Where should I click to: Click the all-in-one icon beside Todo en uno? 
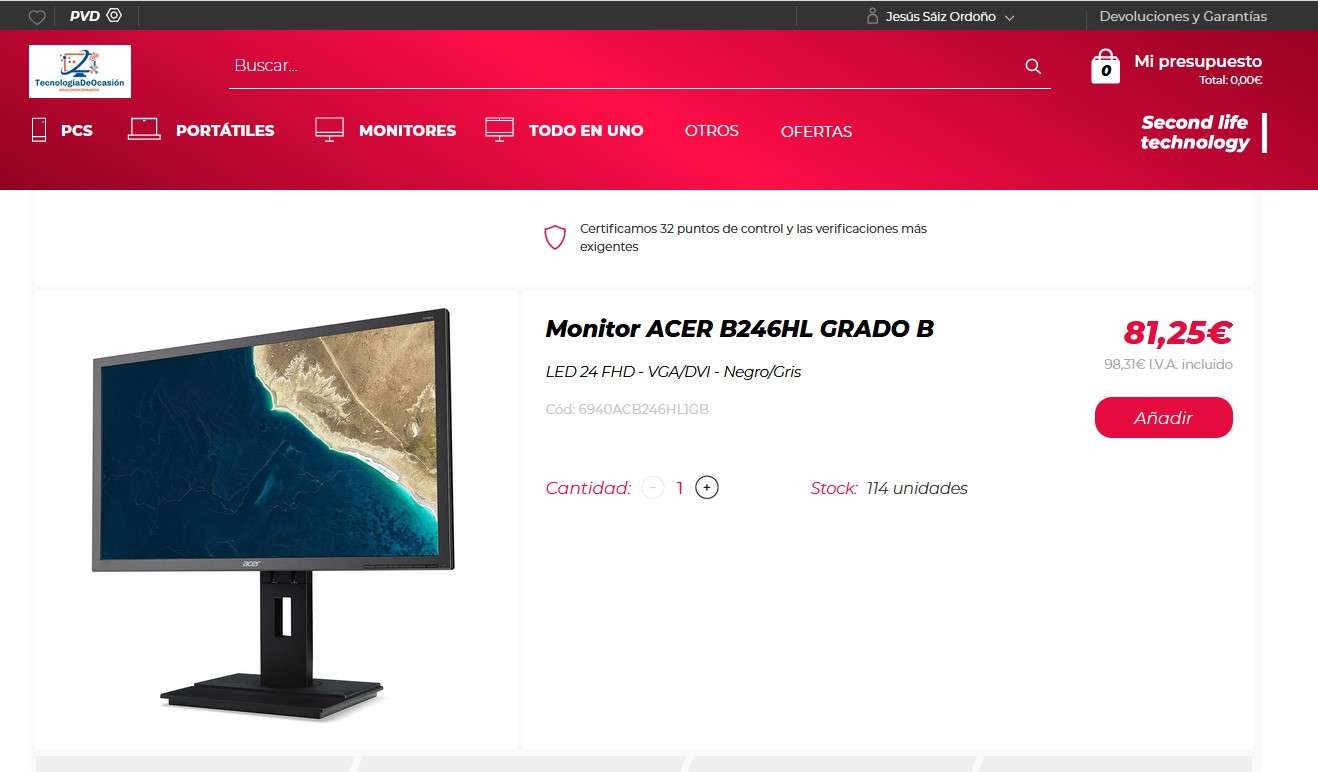click(x=499, y=129)
